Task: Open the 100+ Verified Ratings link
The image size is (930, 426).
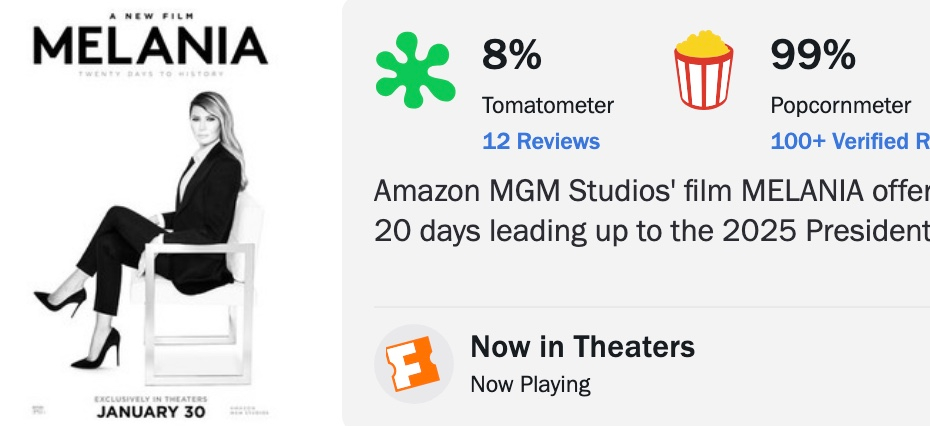Action: click(849, 141)
